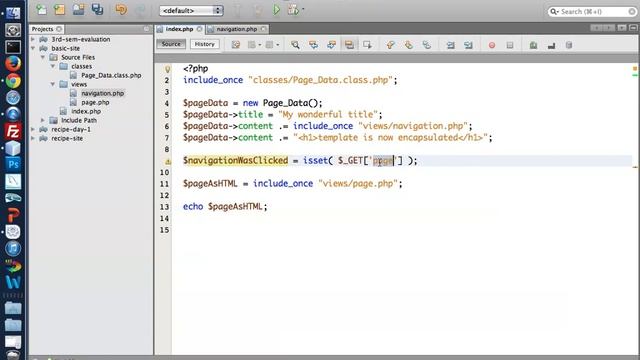Select navigation.php in the Projects tree
The width and height of the screenshot is (640, 360).
102,93
